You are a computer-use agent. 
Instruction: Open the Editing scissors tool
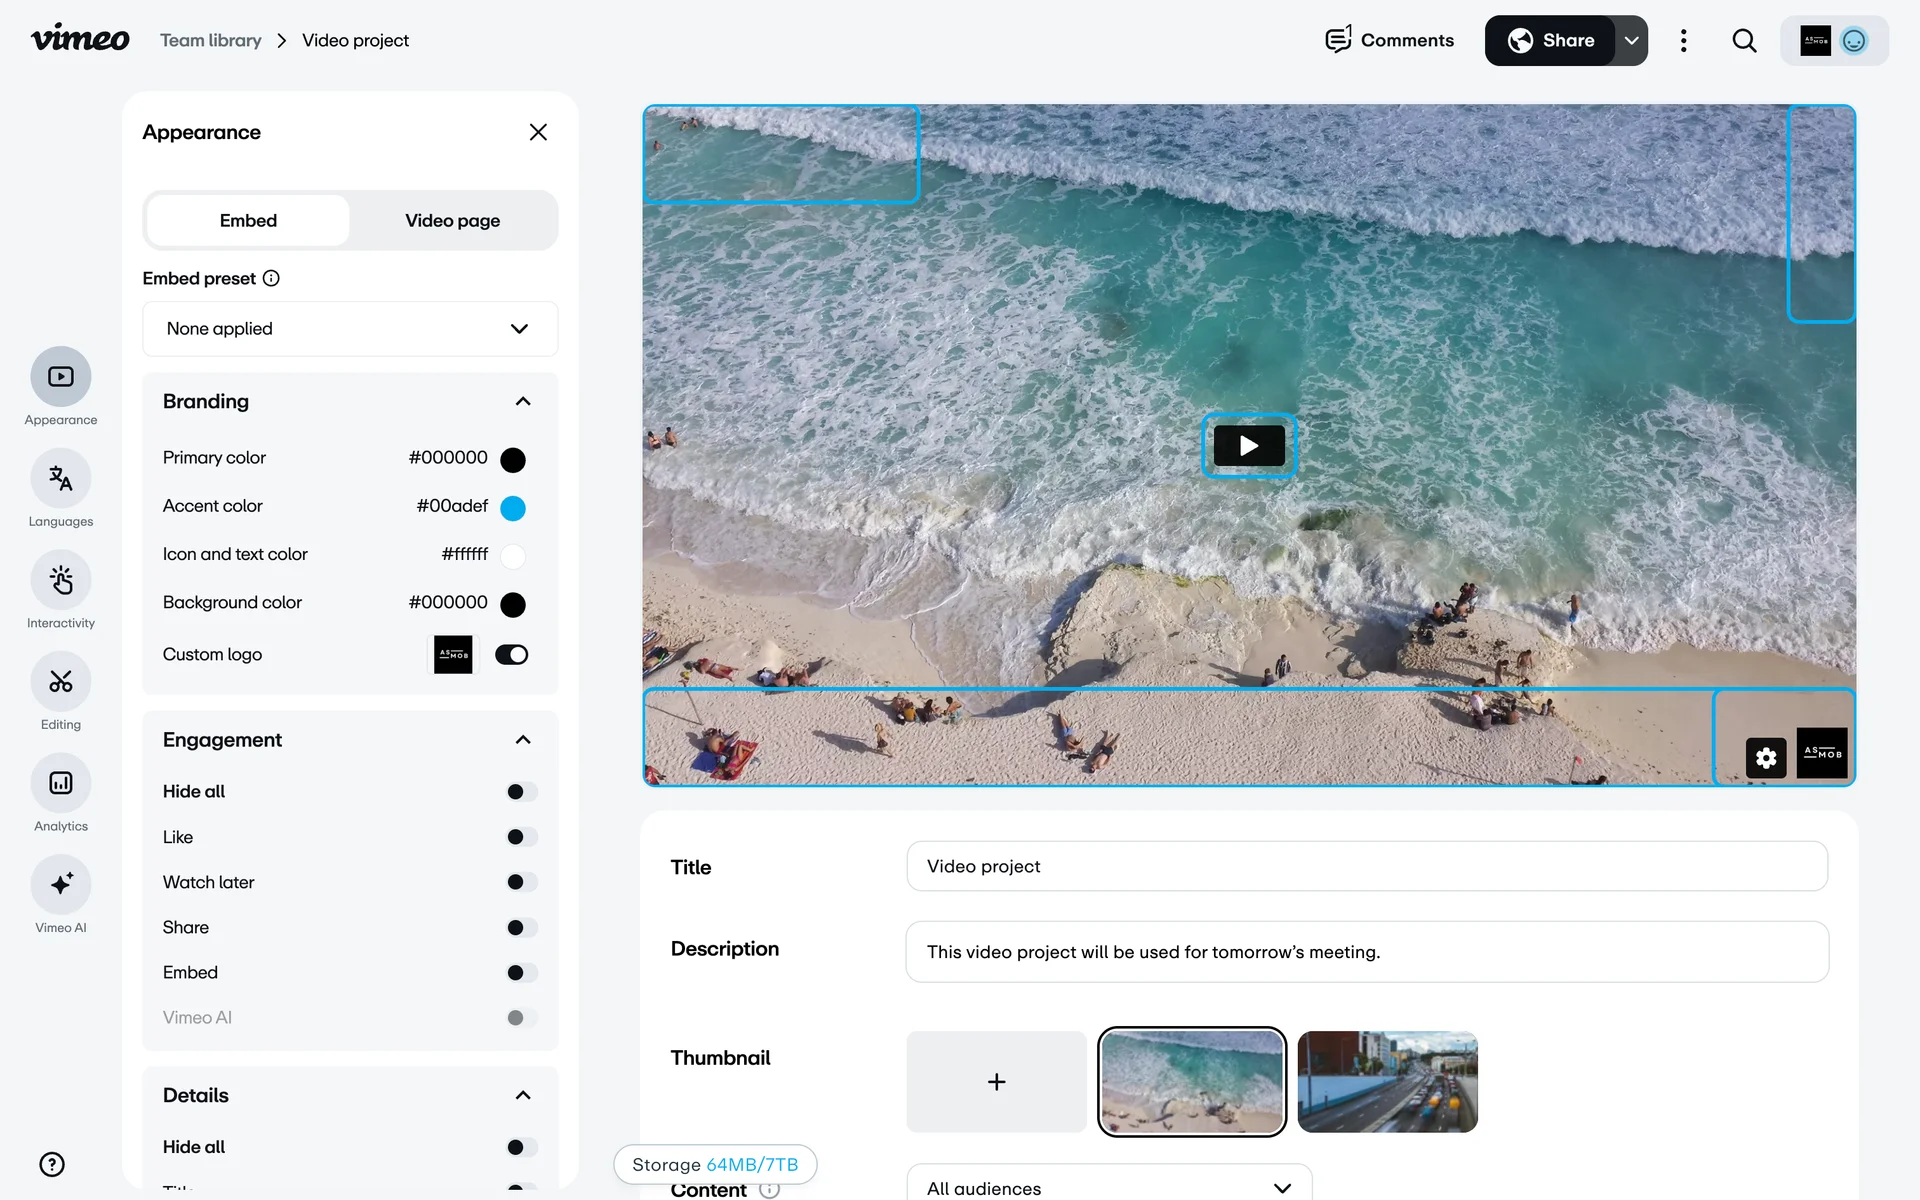click(61, 682)
